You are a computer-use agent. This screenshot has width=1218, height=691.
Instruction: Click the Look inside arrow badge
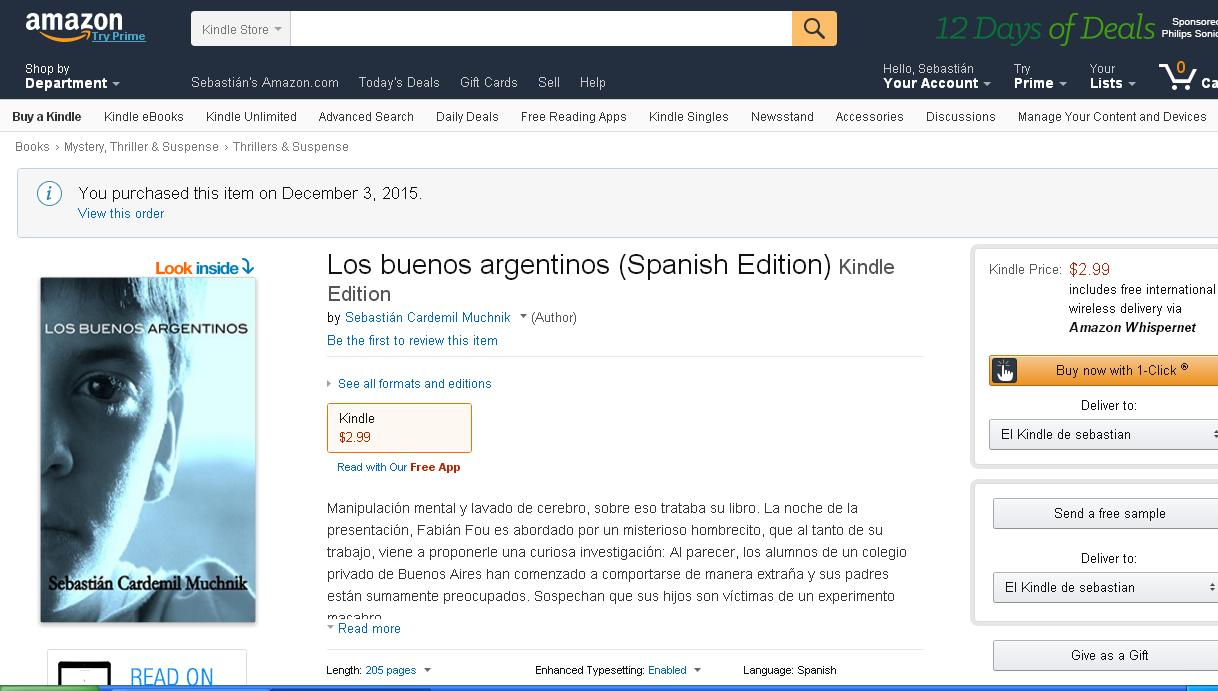point(204,267)
